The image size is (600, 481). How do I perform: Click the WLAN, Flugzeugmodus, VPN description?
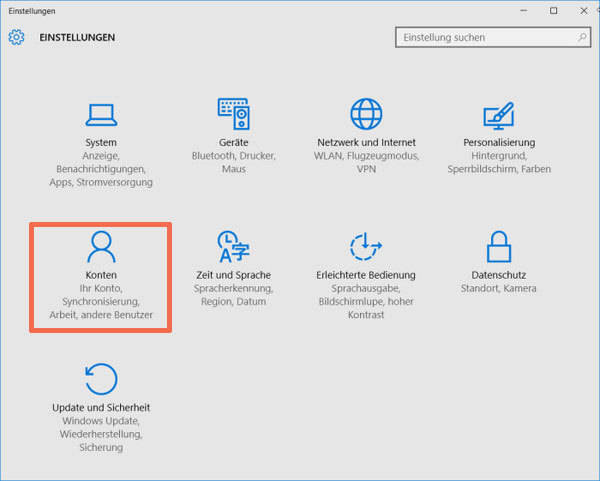pyautogui.click(x=366, y=162)
